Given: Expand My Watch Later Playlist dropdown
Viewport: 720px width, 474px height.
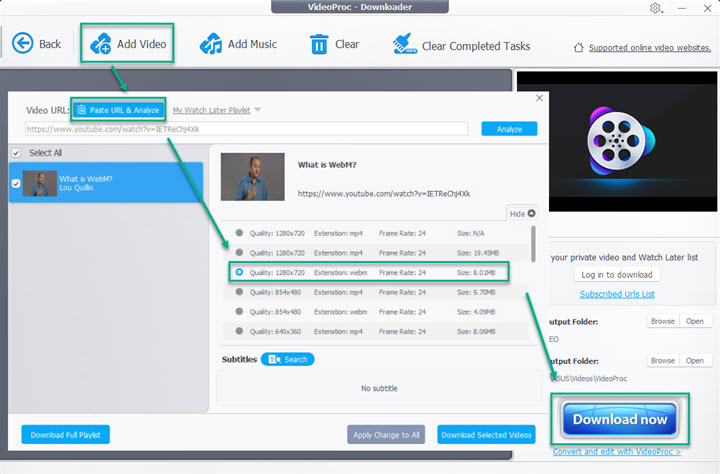Looking at the screenshot, I should (x=258, y=110).
